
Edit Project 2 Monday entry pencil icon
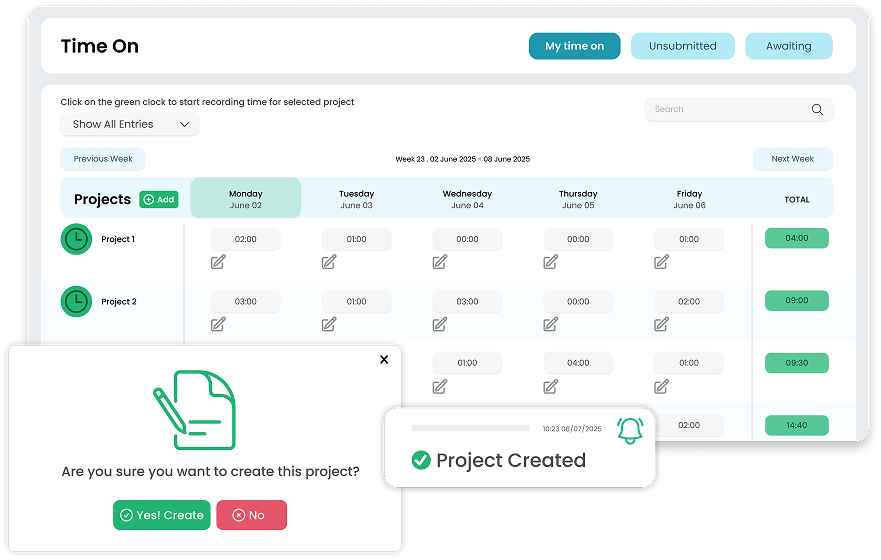[218, 324]
